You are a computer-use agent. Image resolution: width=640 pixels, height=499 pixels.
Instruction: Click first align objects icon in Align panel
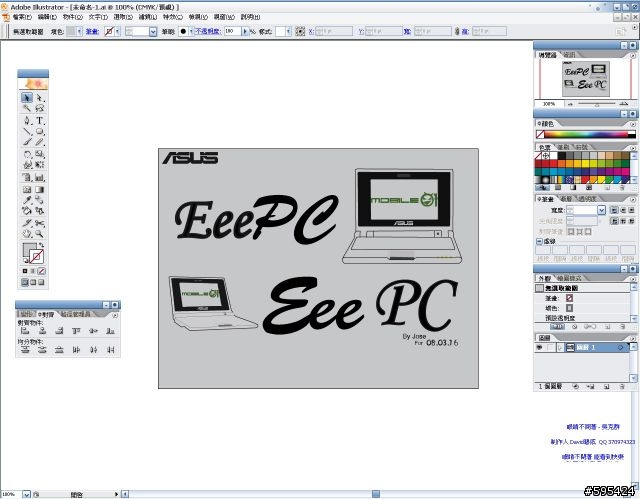click(x=25, y=331)
